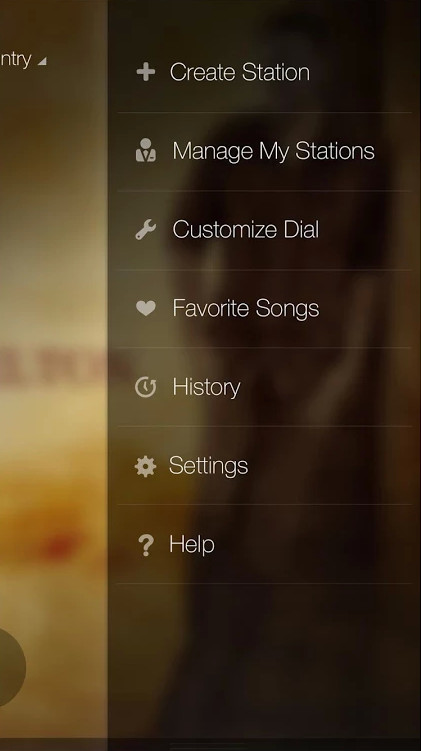
Task: Tap the gear icon for Settings
Action: point(145,466)
